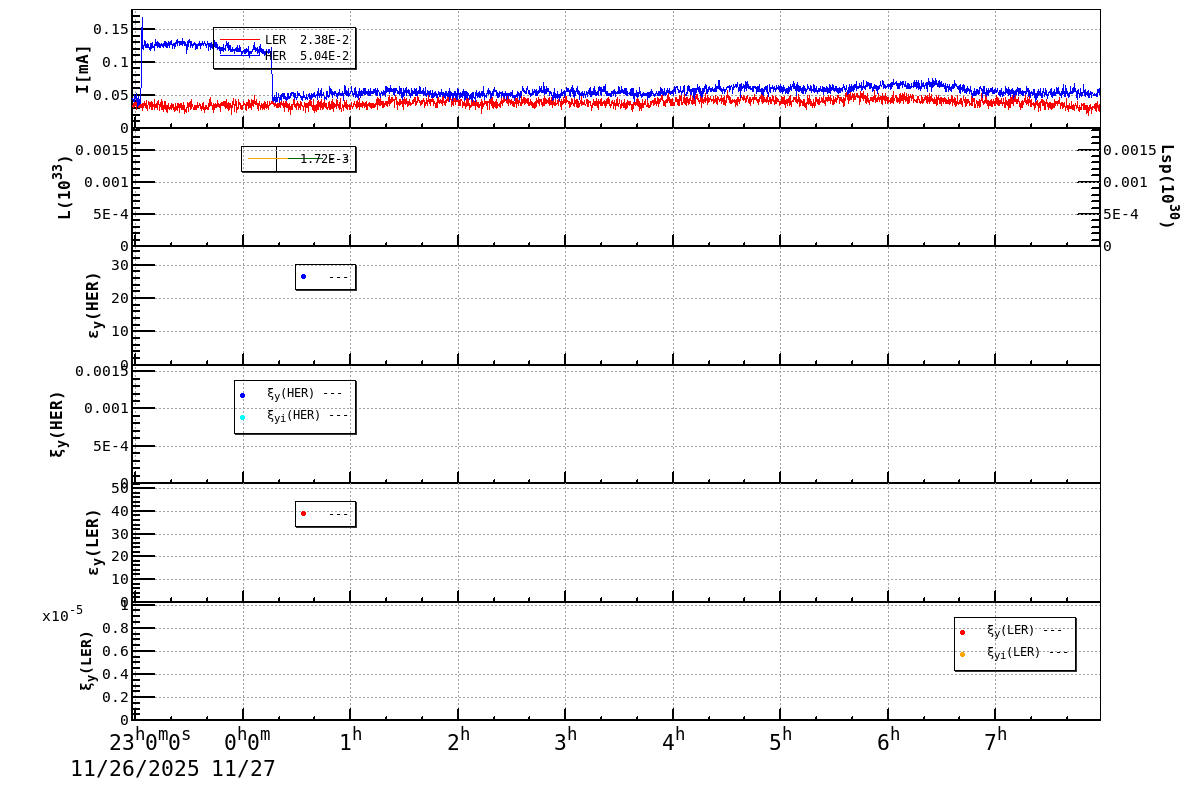
Task: Click the Lsp(10^30) right axis title
Action: [1168, 187]
